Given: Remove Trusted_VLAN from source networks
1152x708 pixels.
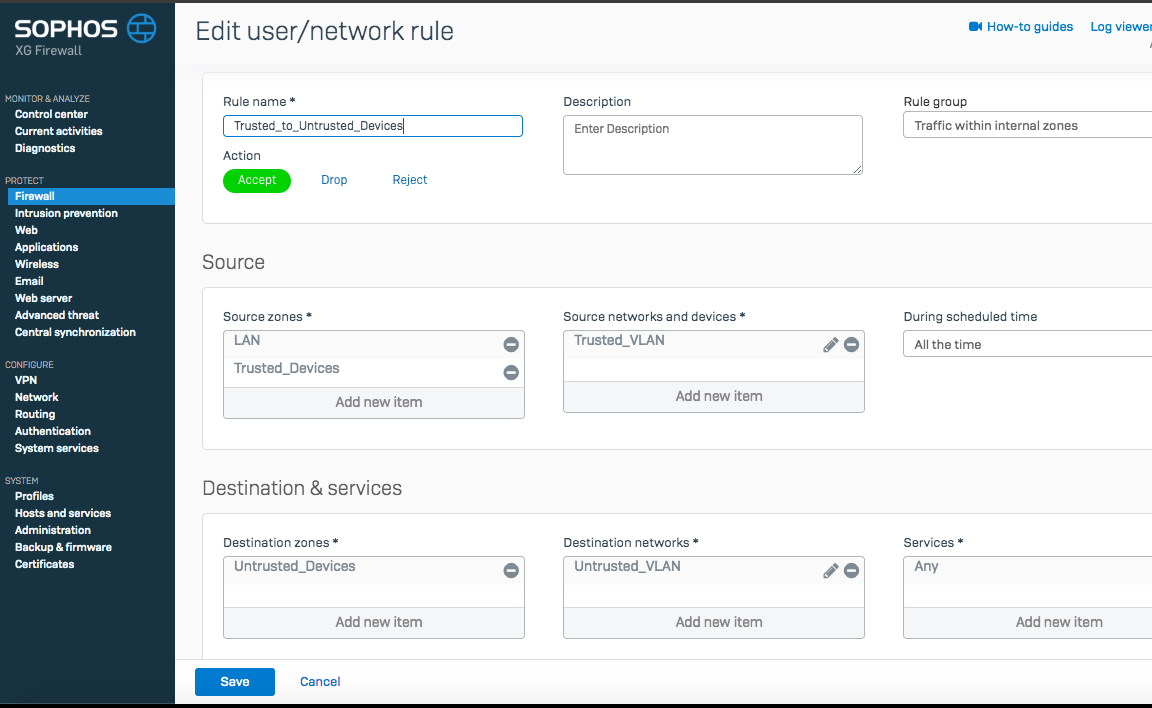Looking at the screenshot, I should tap(851, 345).
